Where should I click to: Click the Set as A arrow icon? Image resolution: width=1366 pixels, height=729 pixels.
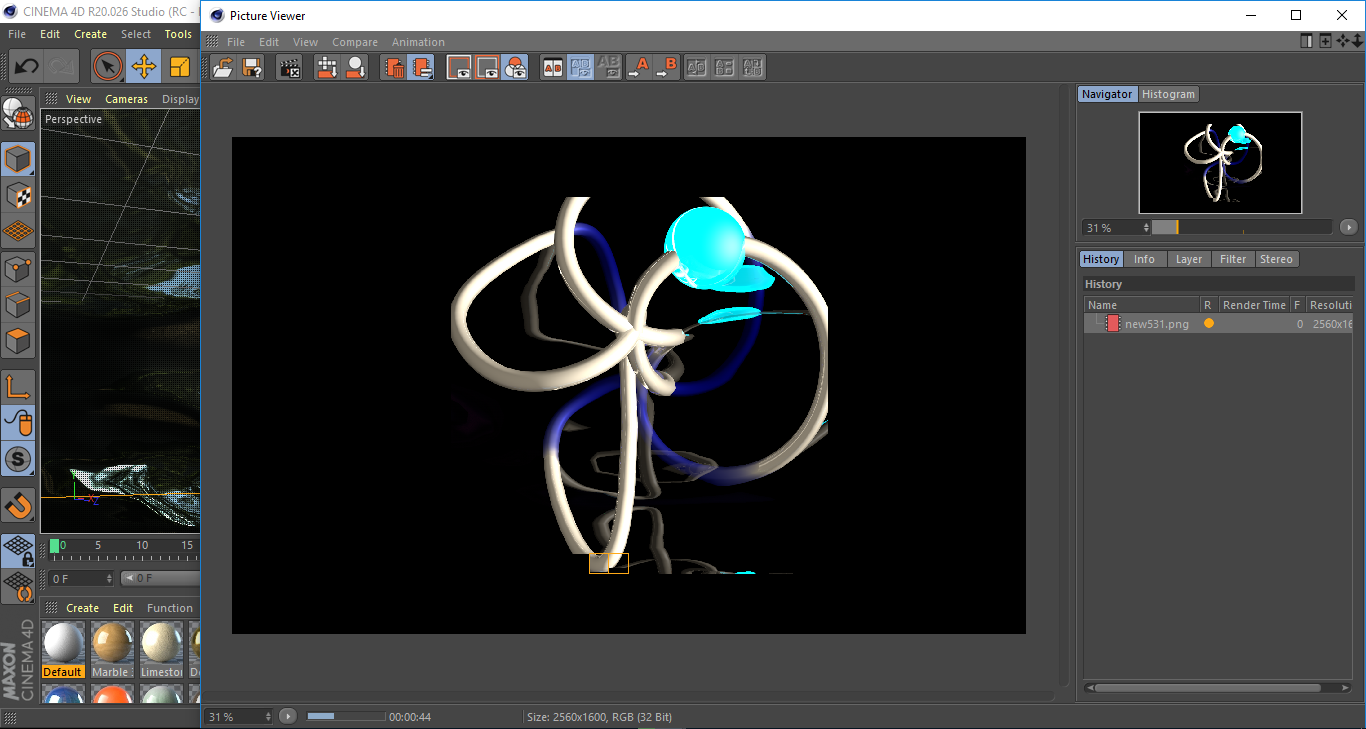click(x=638, y=68)
